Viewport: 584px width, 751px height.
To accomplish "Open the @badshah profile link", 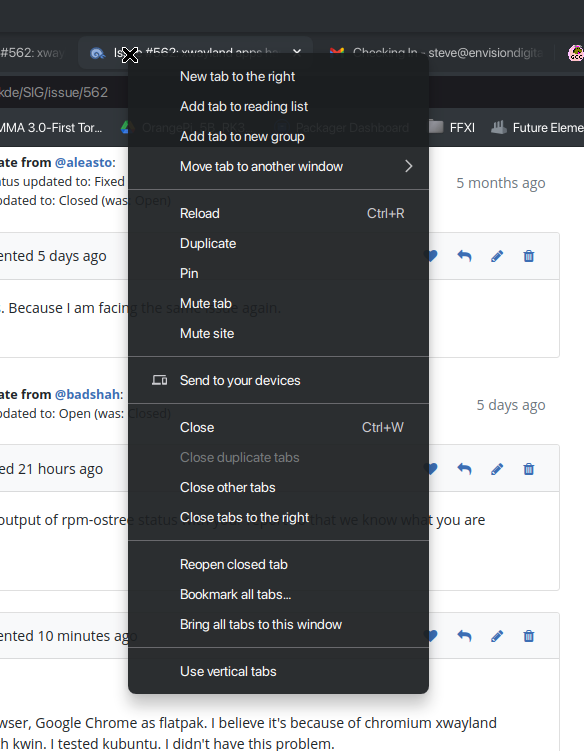I will pos(89,394).
